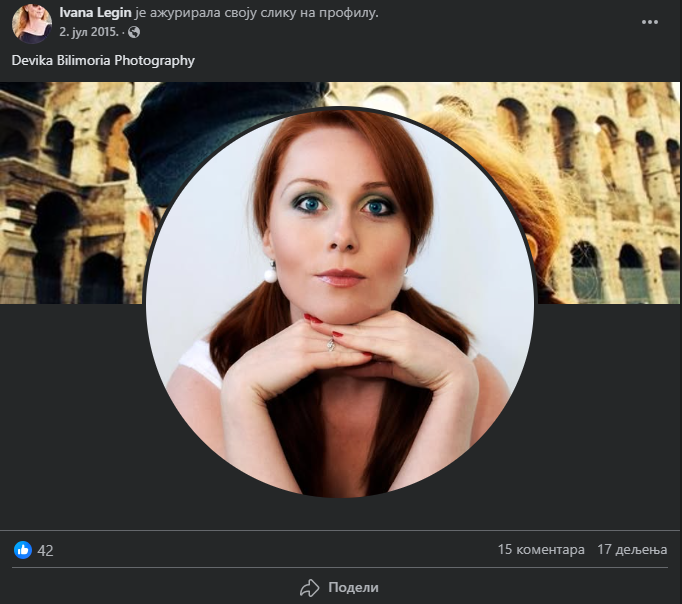This screenshot has width=682, height=604.
Task: Click the Devika Bilimoria Photography caption
Action: point(103,60)
